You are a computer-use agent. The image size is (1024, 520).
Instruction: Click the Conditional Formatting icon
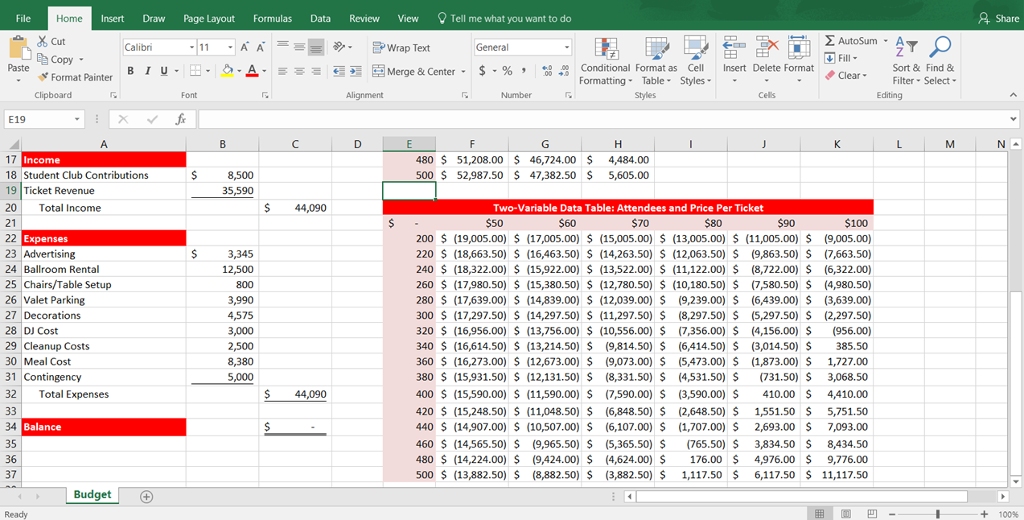[604, 49]
